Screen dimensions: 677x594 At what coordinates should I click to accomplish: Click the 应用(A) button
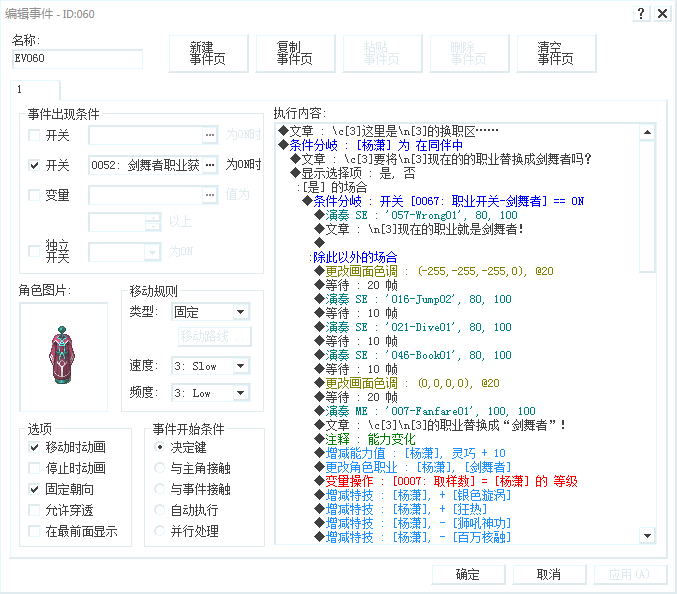(x=630, y=575)
